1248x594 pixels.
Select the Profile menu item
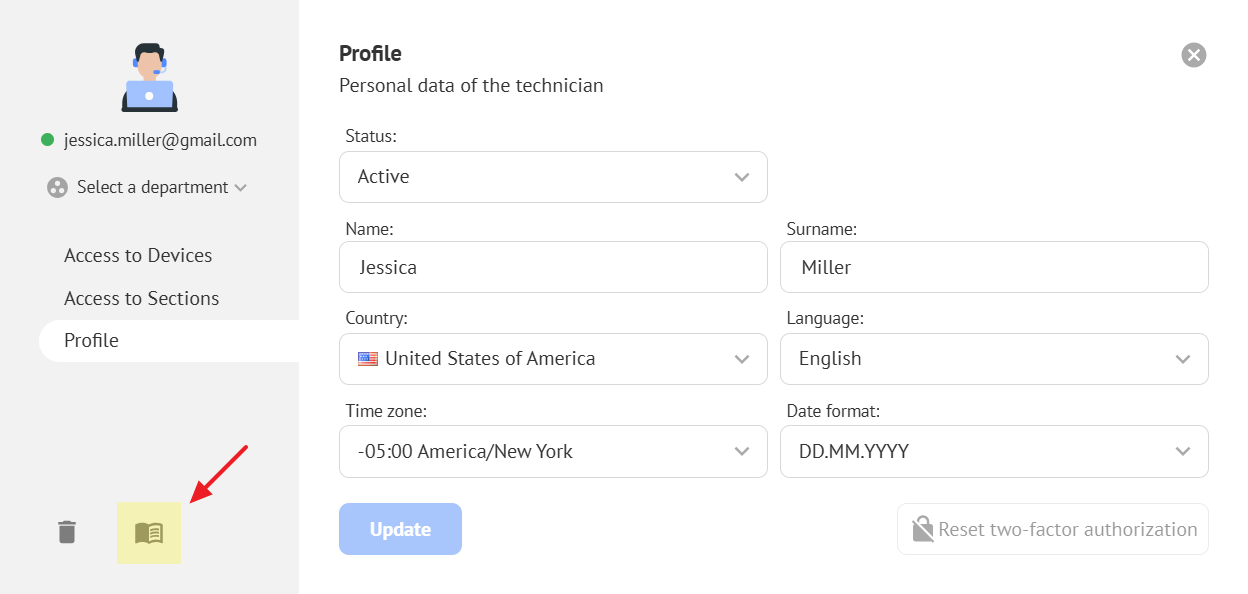point(91,340)
